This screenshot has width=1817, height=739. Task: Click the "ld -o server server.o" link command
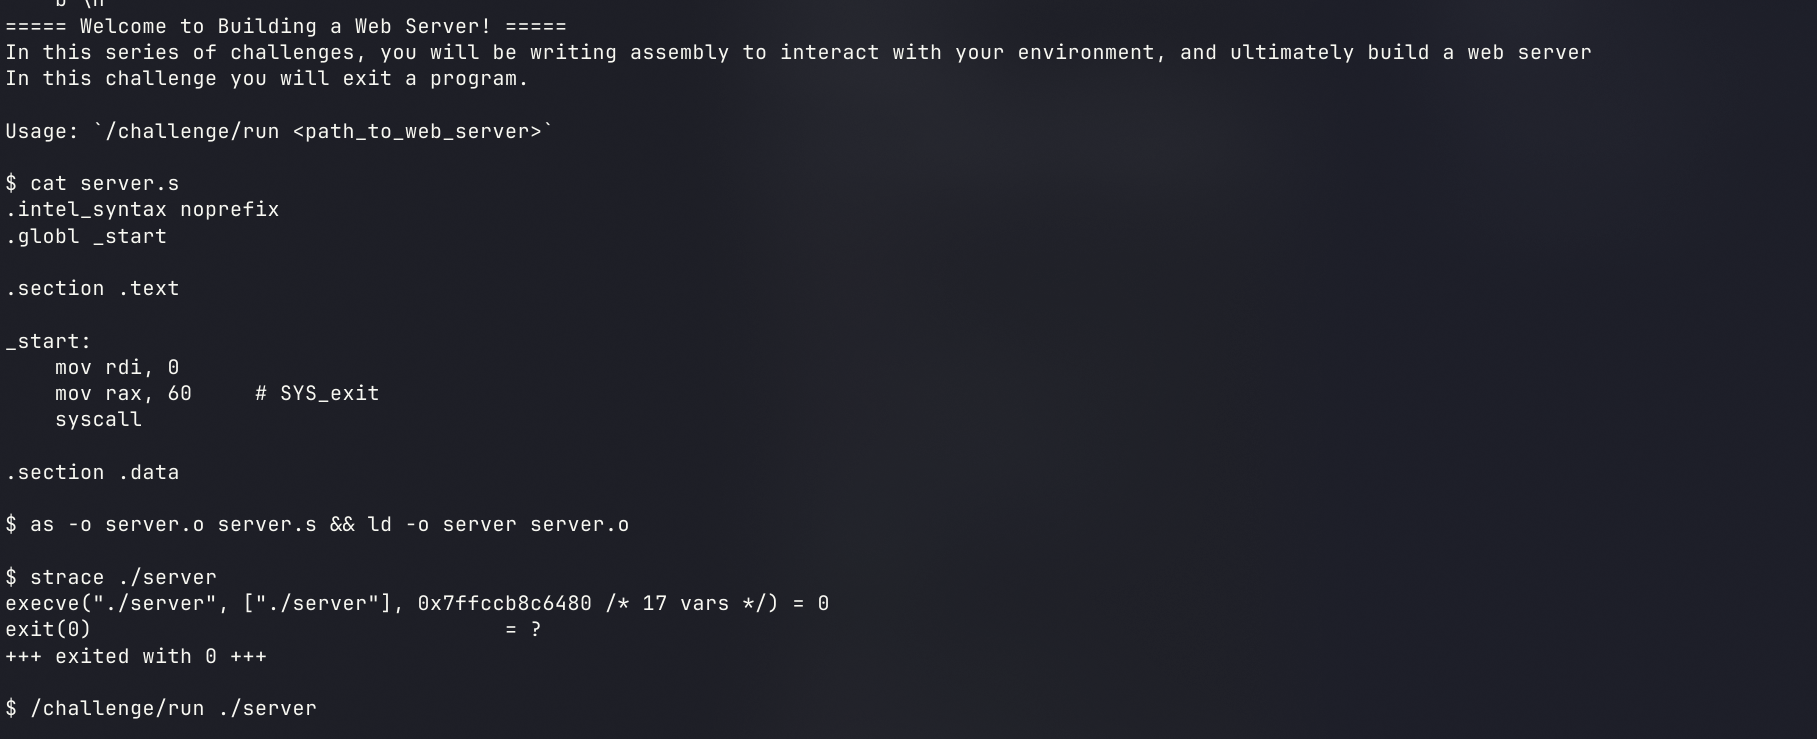pos(498,525)
